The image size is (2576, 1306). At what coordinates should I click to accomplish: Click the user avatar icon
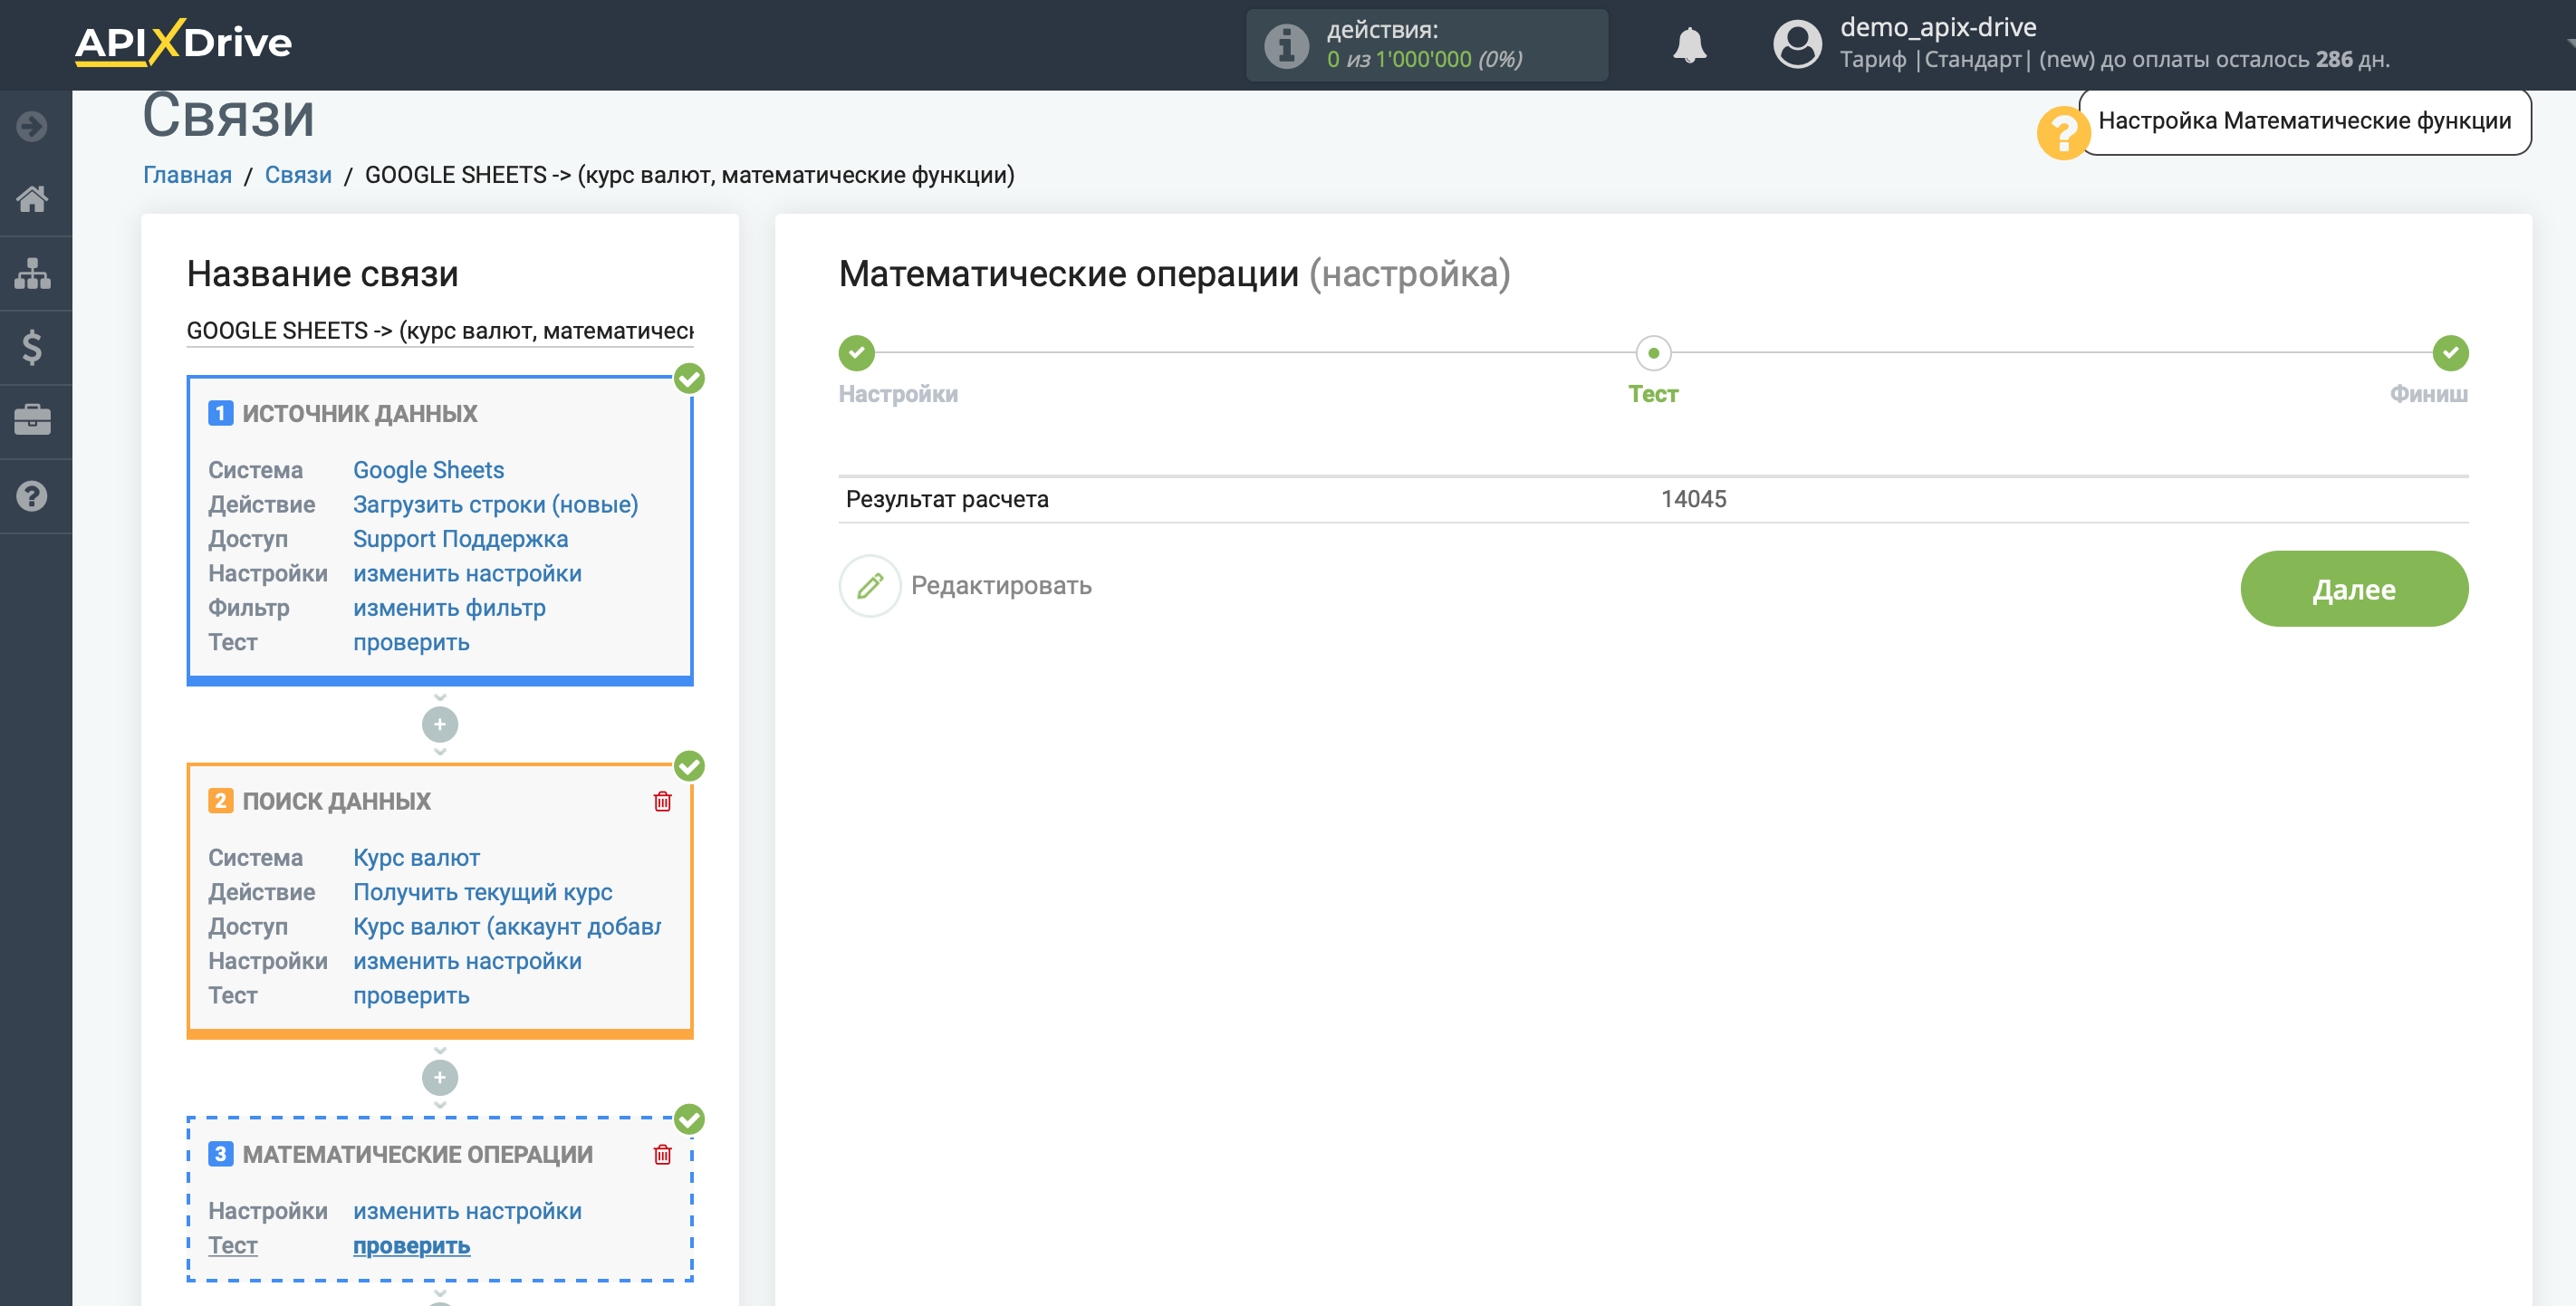coord(1797,45)
